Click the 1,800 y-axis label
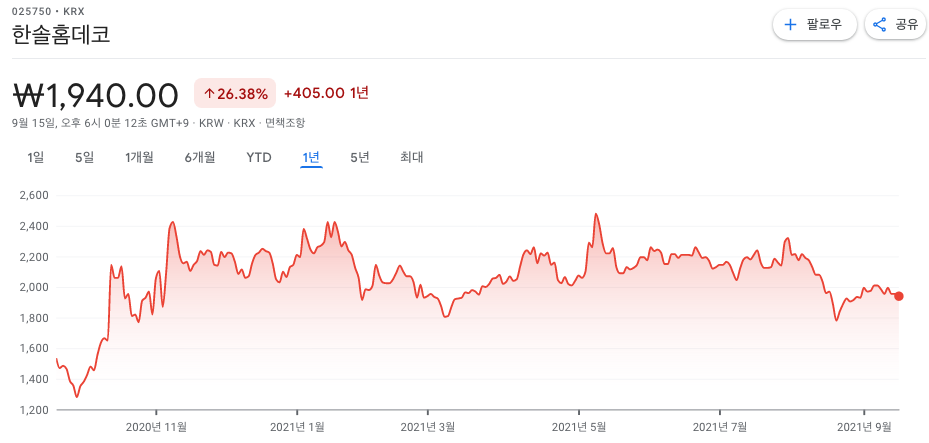The height and width of the screenshot is (443, 929). pos(34,318)
